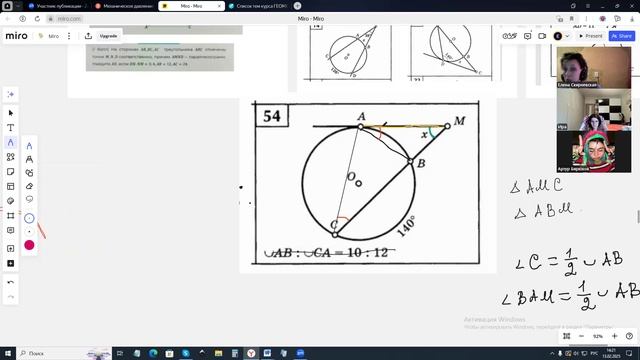Select the small dot pen size
The width and height of the screenshot is (640, 360).
(29, 231)
